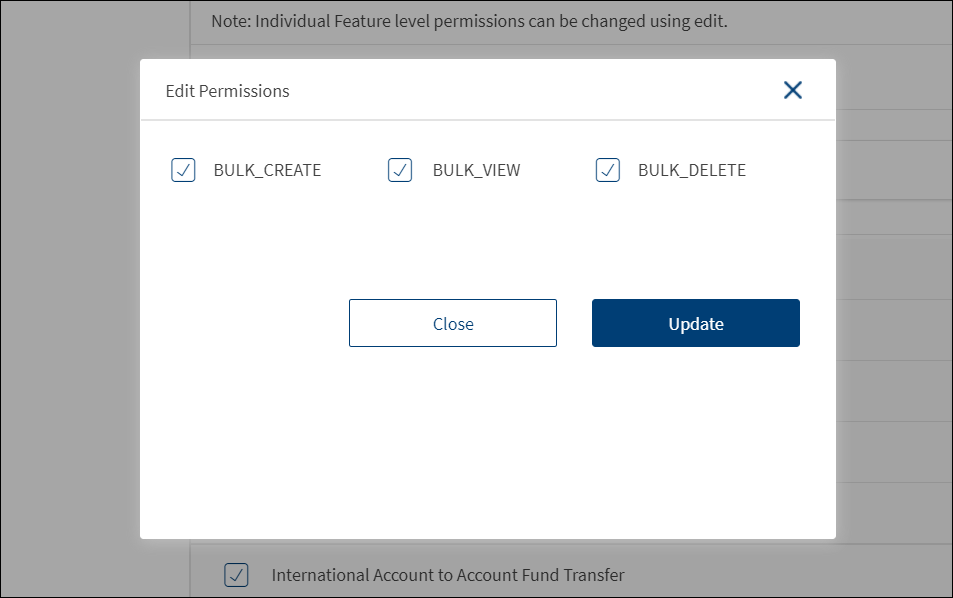Click the empty white area below the Close button
The width and height of the screenshot is (953, 598).
(452, 430)
